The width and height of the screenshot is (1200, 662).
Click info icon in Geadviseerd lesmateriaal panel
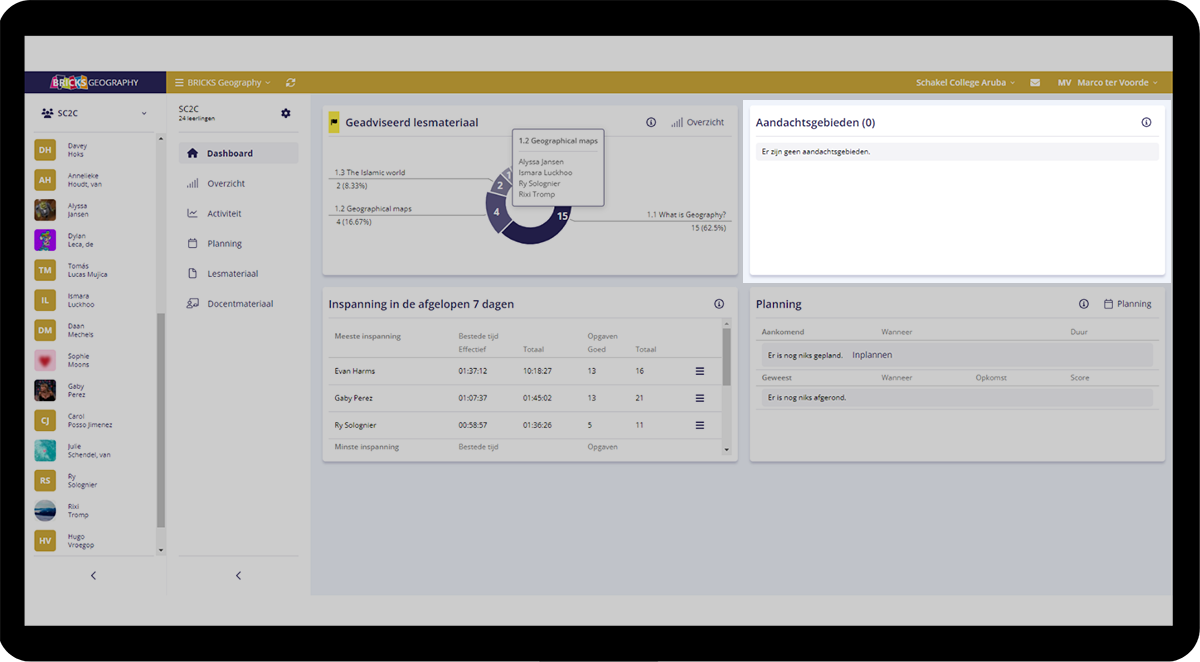coord(651,123)
